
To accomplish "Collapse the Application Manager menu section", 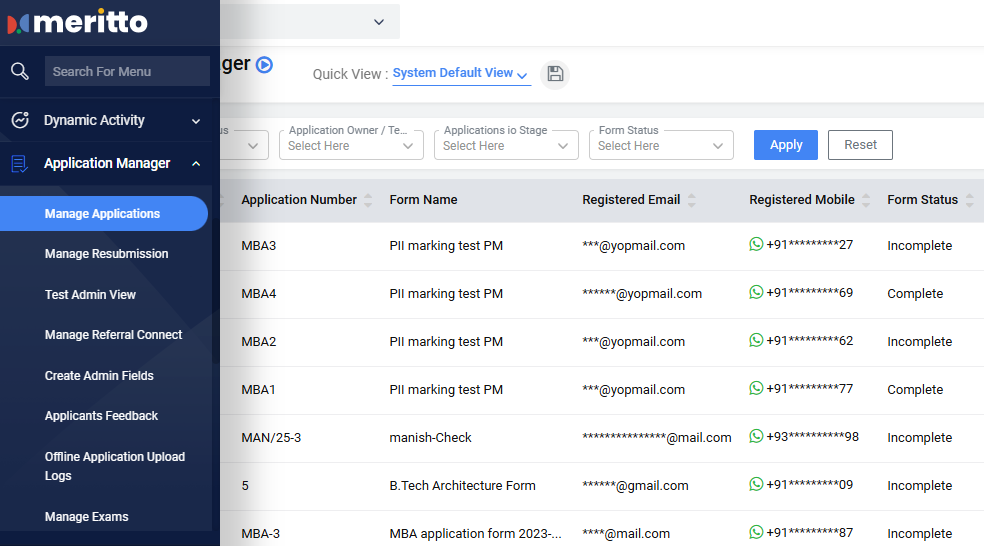I will tap(196, 164).
